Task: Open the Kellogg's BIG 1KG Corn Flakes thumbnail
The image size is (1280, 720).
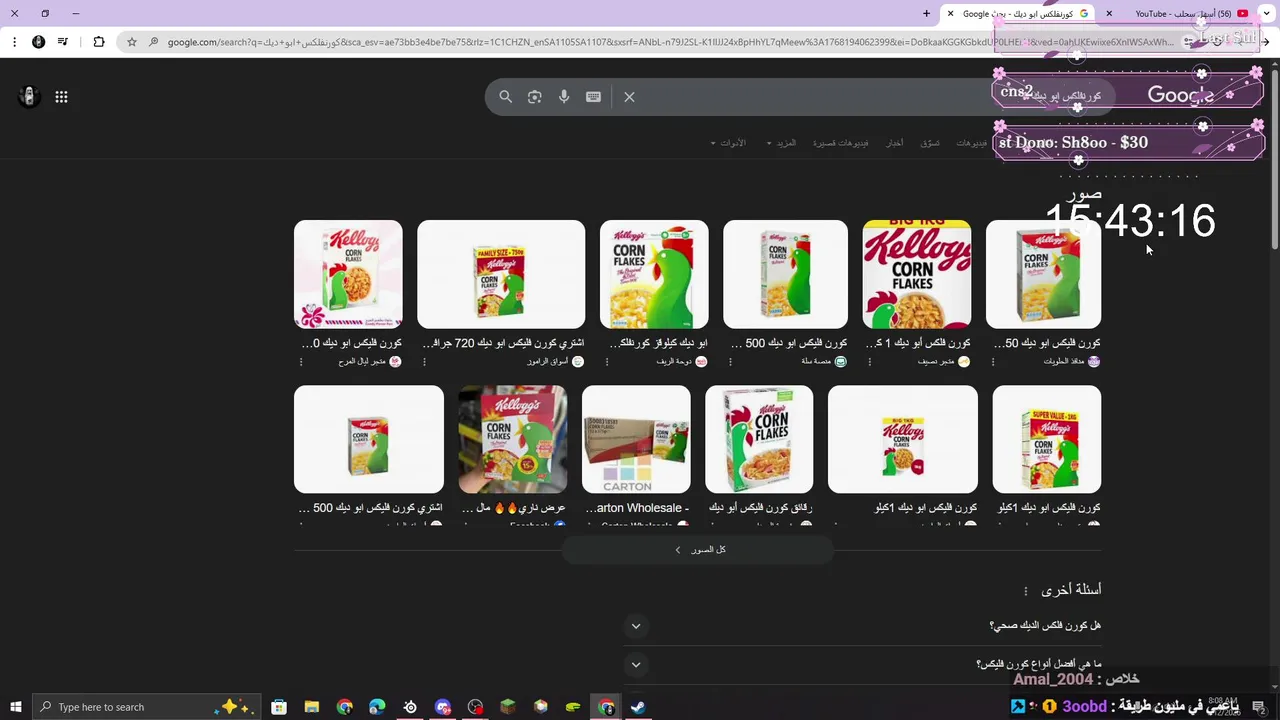Action: (x=917, y=274)
